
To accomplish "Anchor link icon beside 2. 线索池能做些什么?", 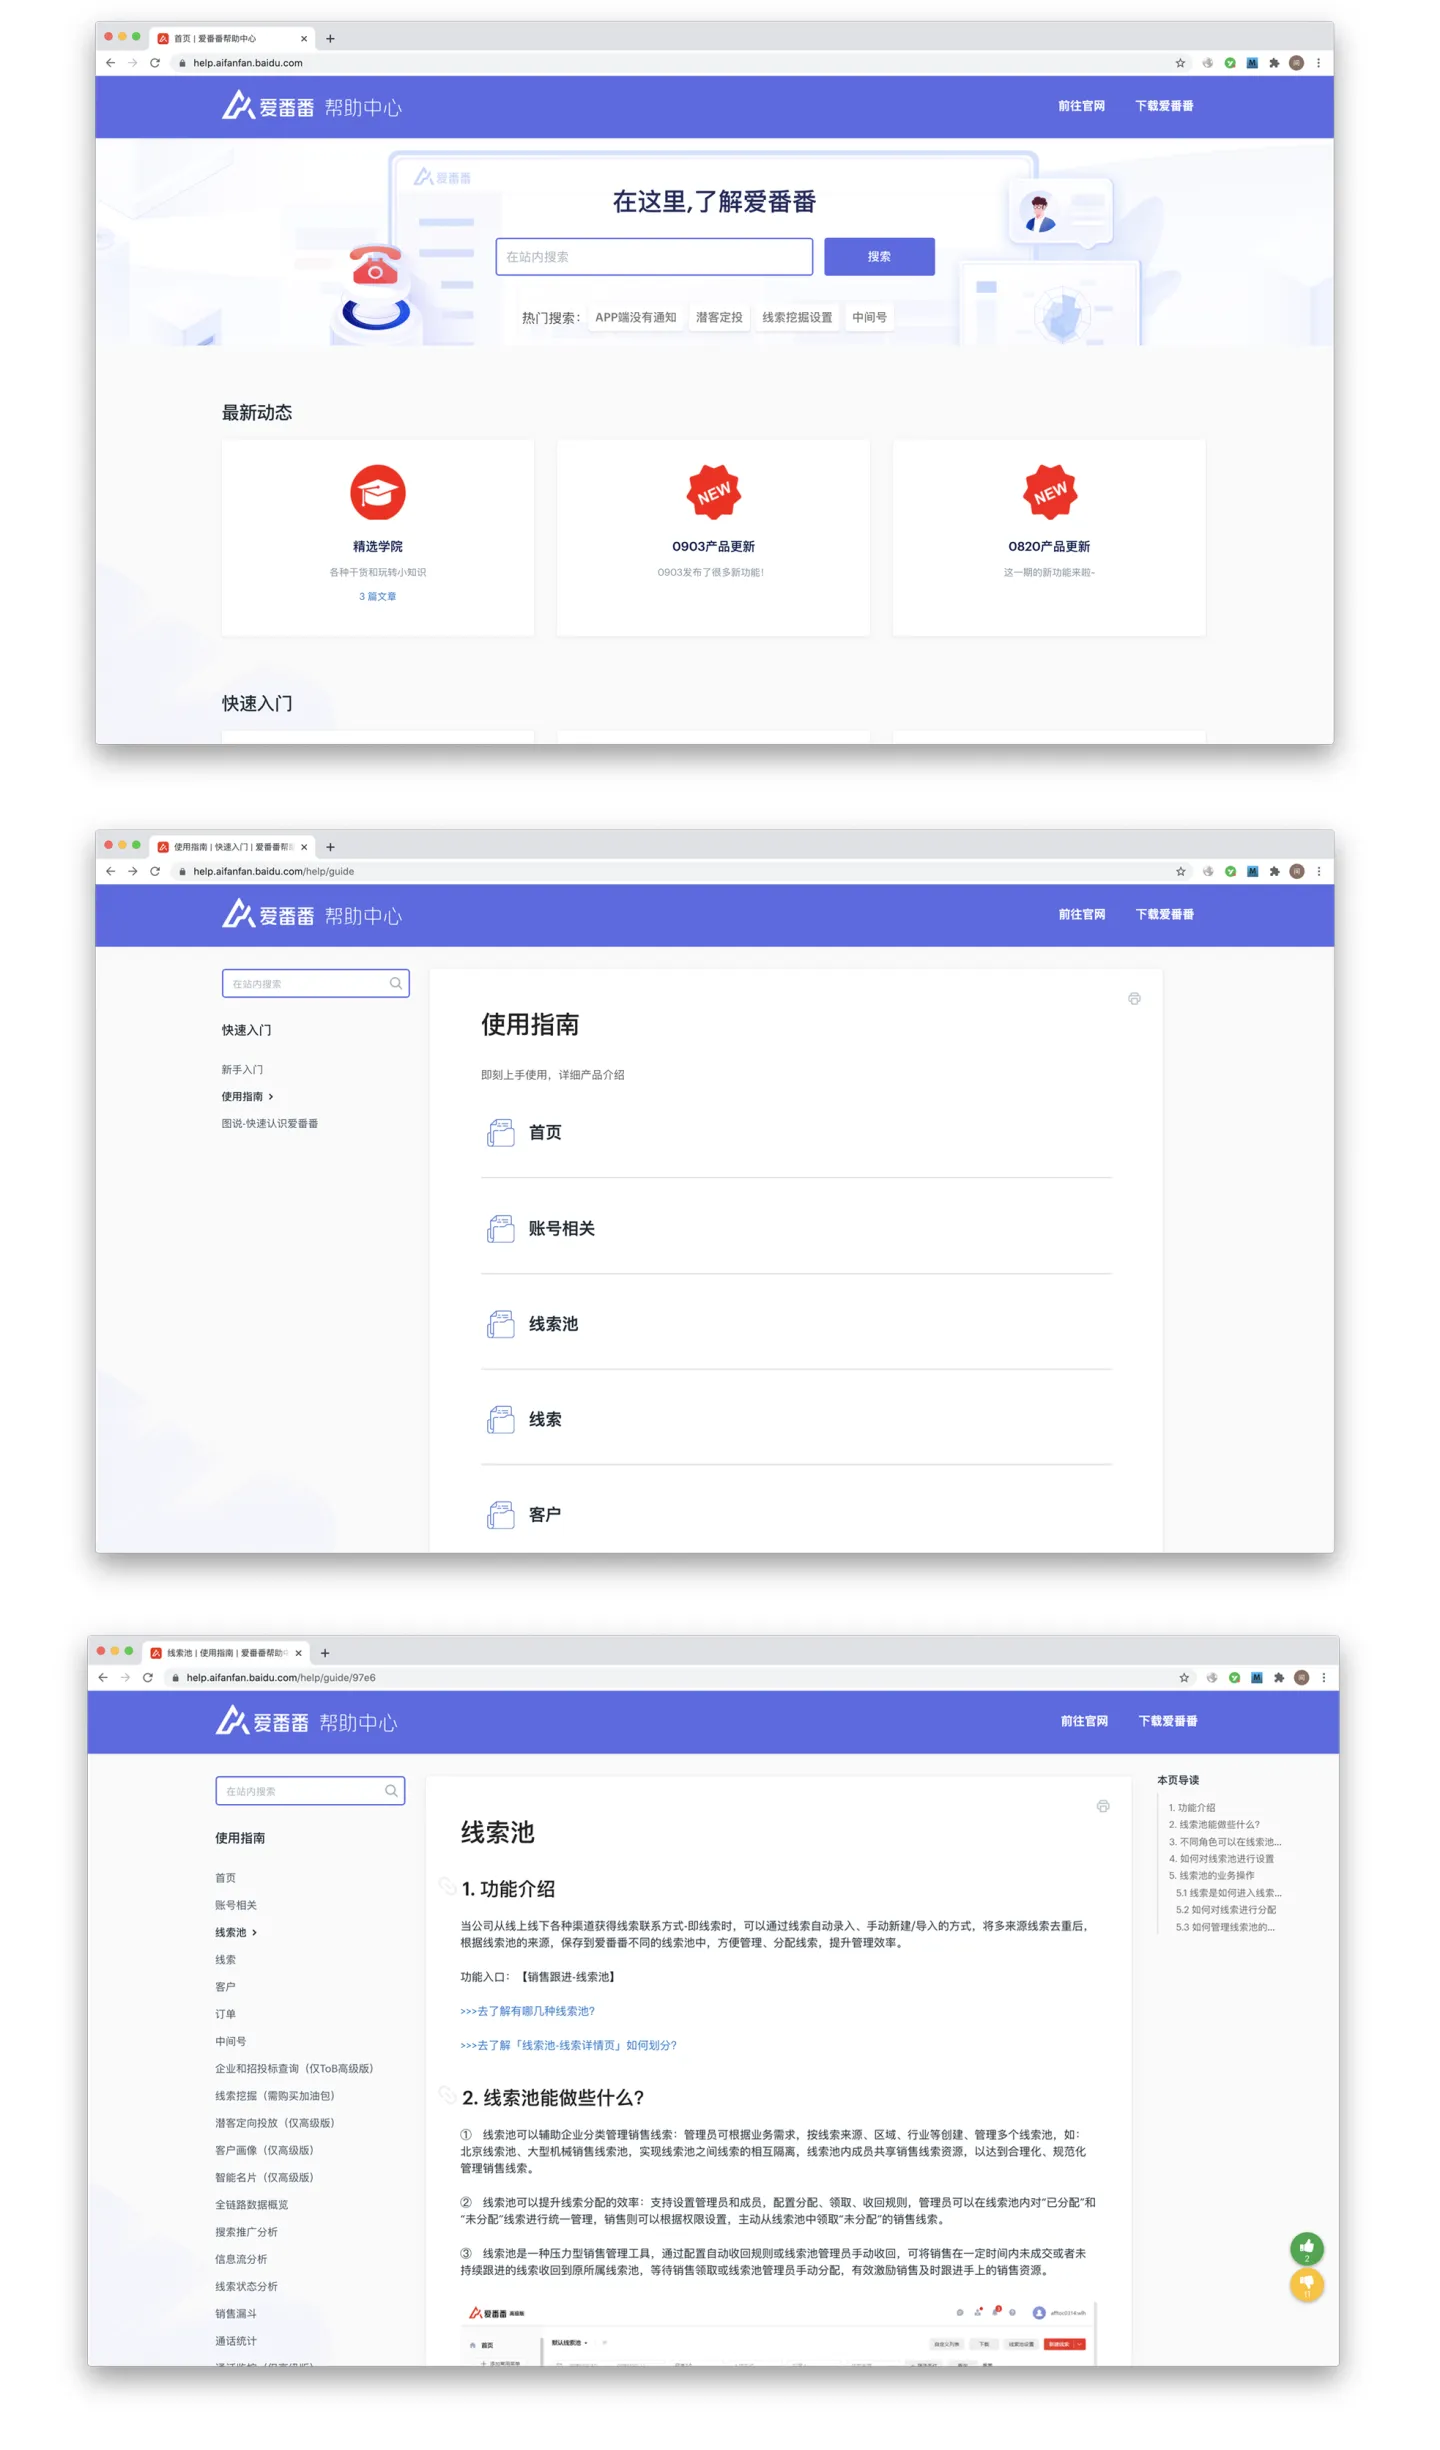I will pyautogui.click(x=448, y=2096).
